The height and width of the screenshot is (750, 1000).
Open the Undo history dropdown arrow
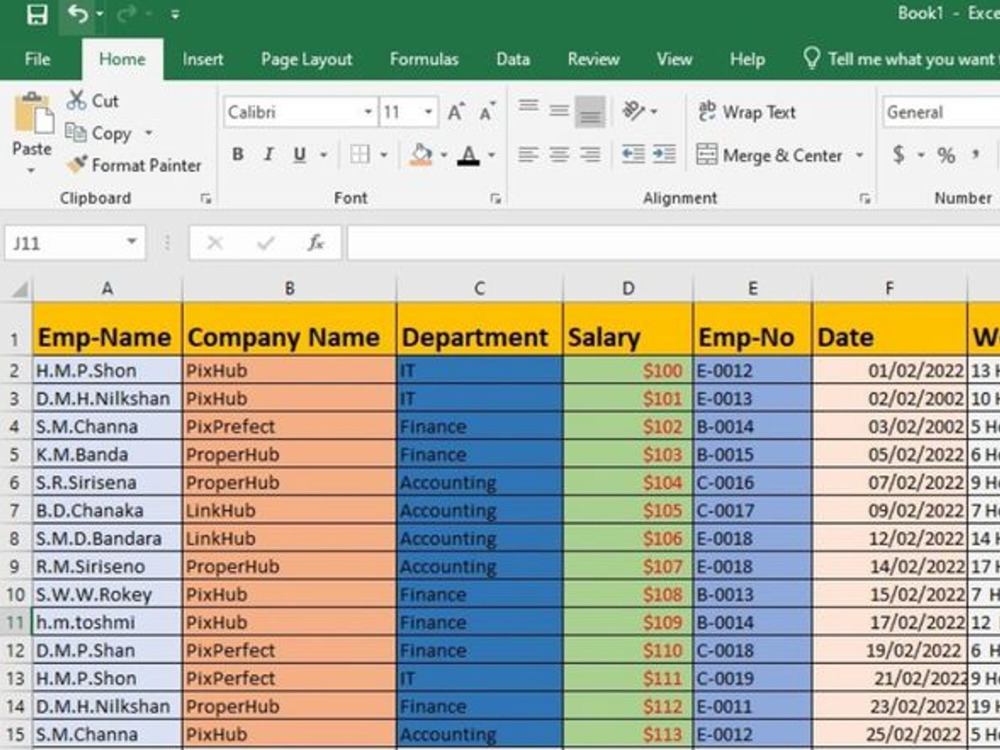pyautogui.click(x=100, y=14)
